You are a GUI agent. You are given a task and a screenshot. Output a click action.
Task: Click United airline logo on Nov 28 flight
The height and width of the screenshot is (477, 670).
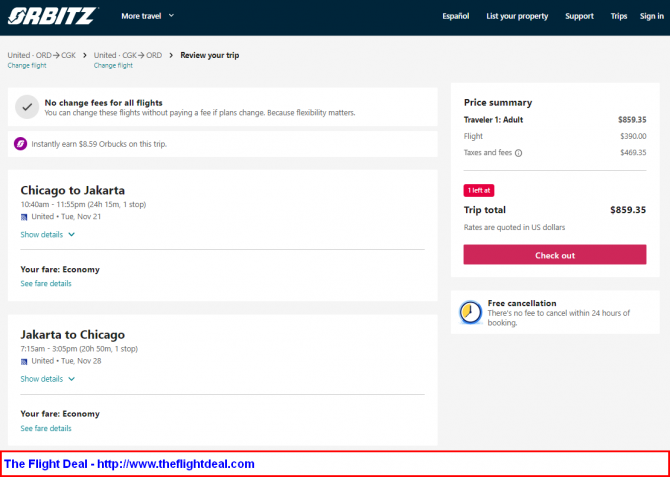tap(24, 362)
